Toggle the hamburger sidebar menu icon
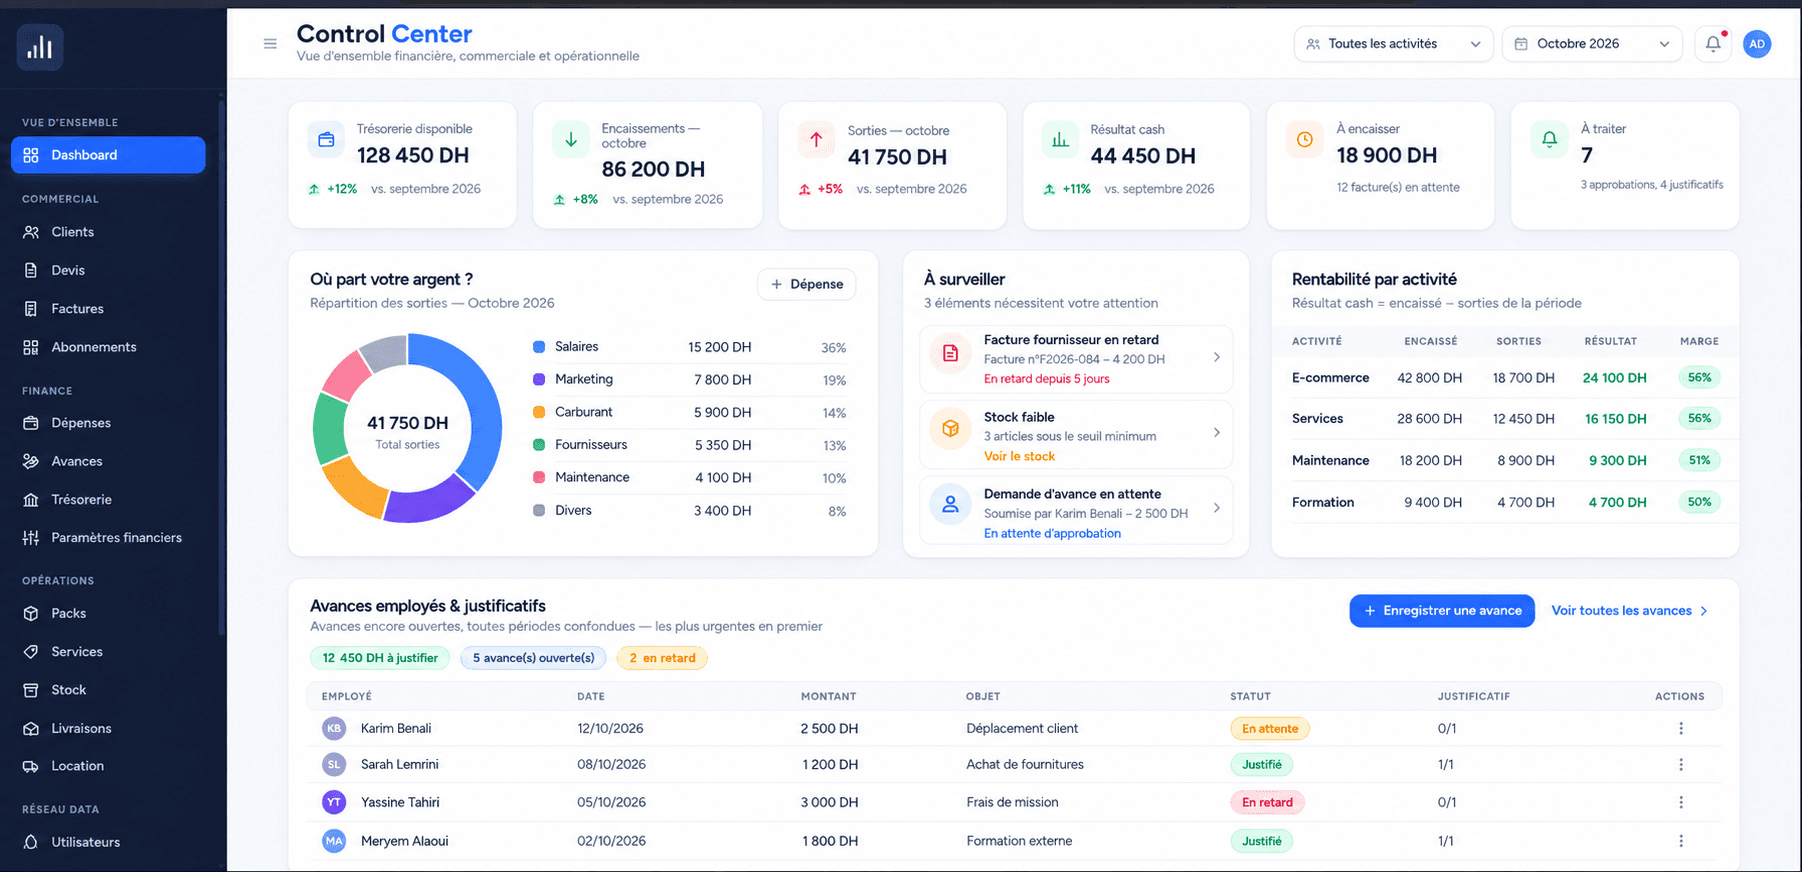The width and height of the screenshot is (1802, 872). click(270, 44)
